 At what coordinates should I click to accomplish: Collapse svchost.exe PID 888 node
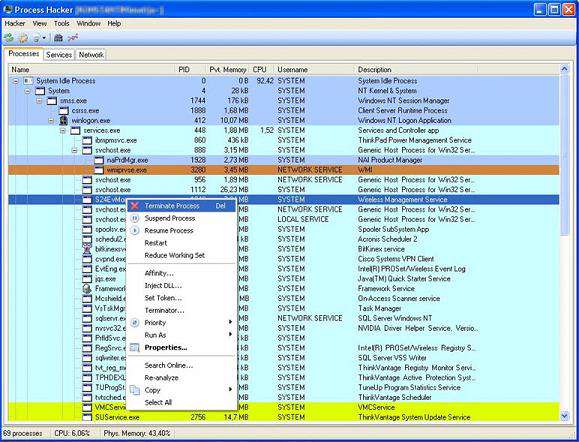[75, 150]
